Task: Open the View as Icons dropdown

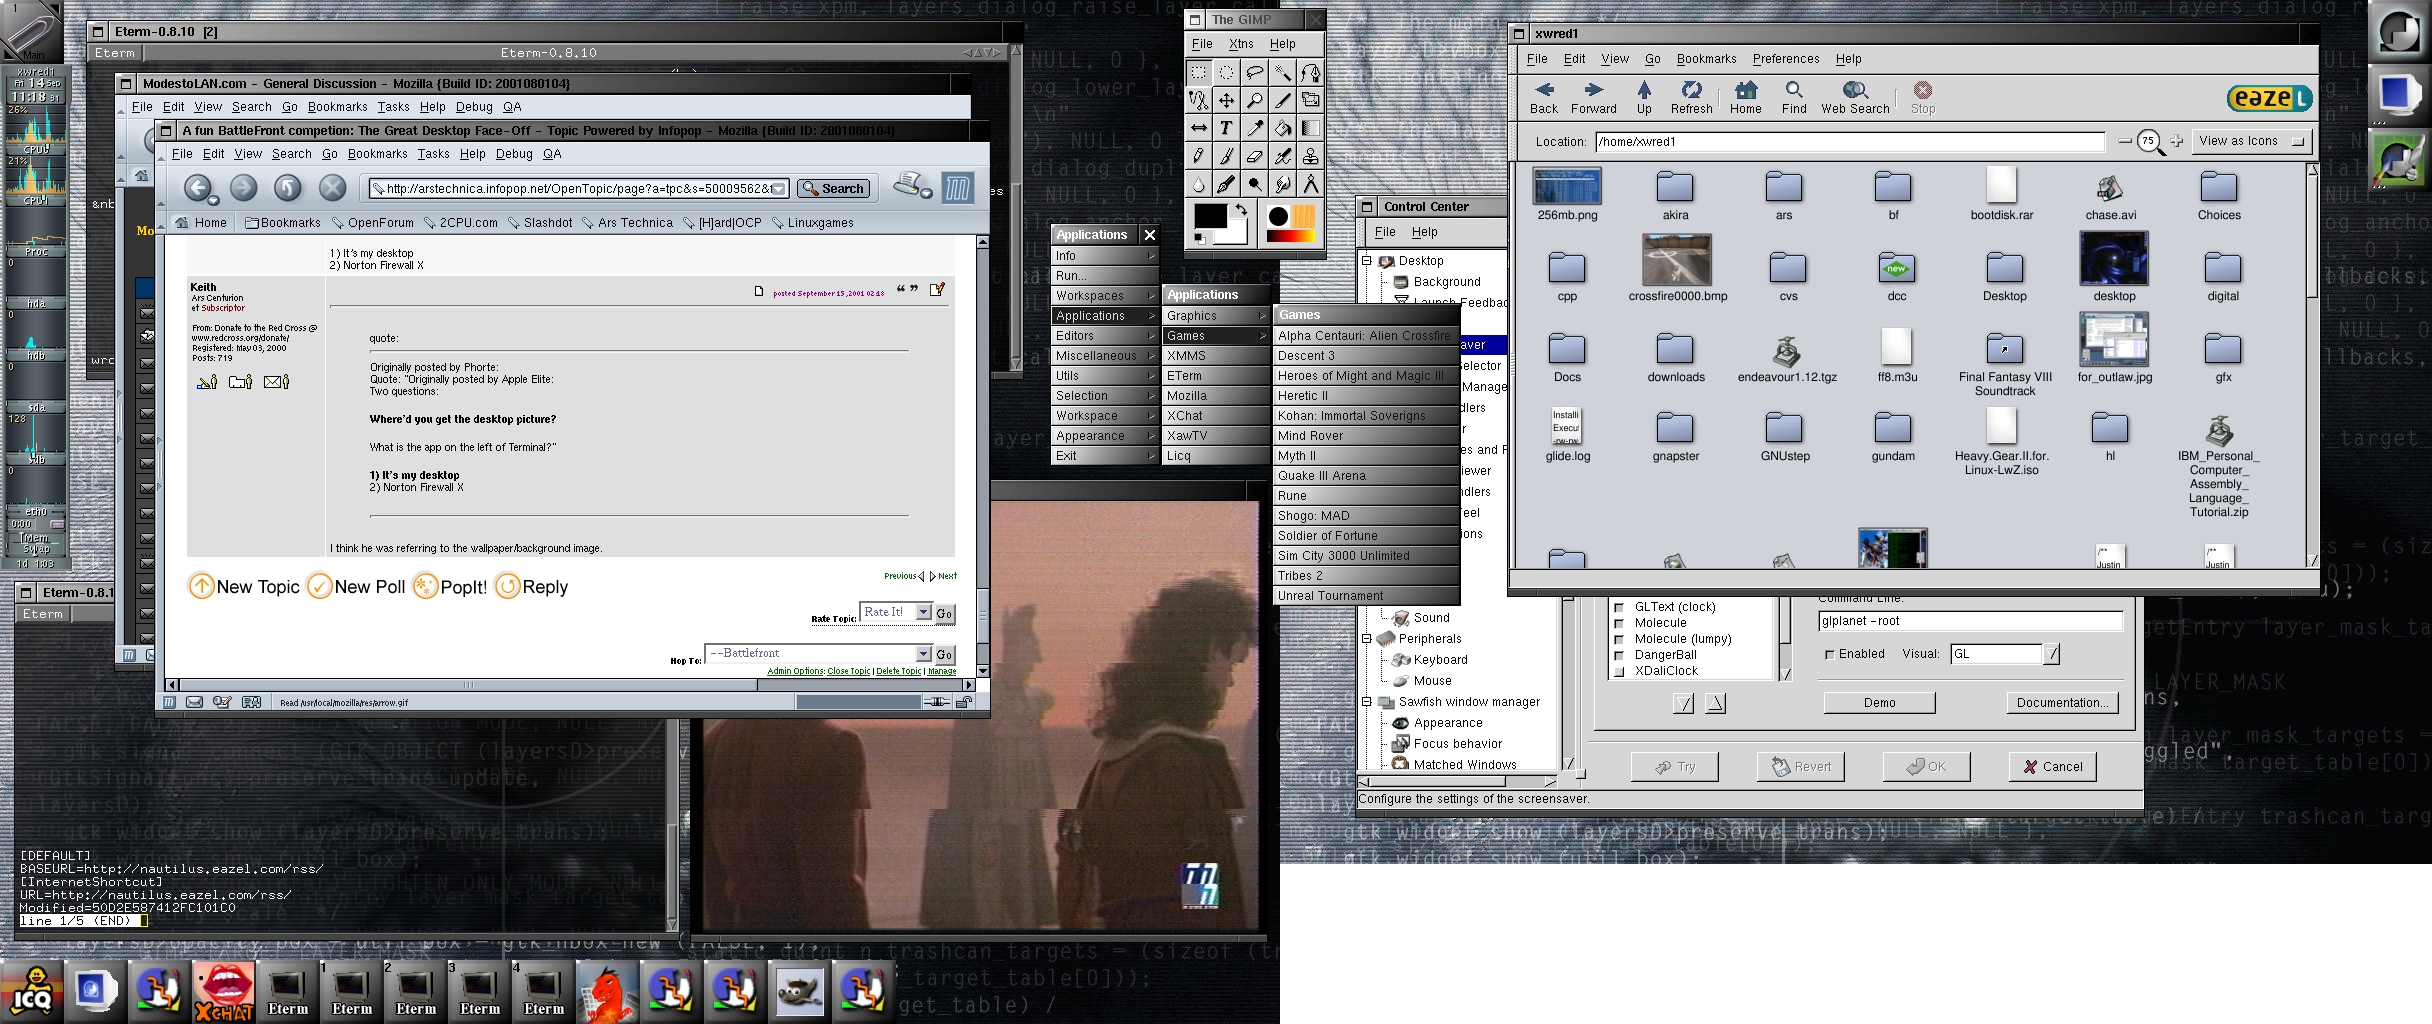Action: 2253,141
